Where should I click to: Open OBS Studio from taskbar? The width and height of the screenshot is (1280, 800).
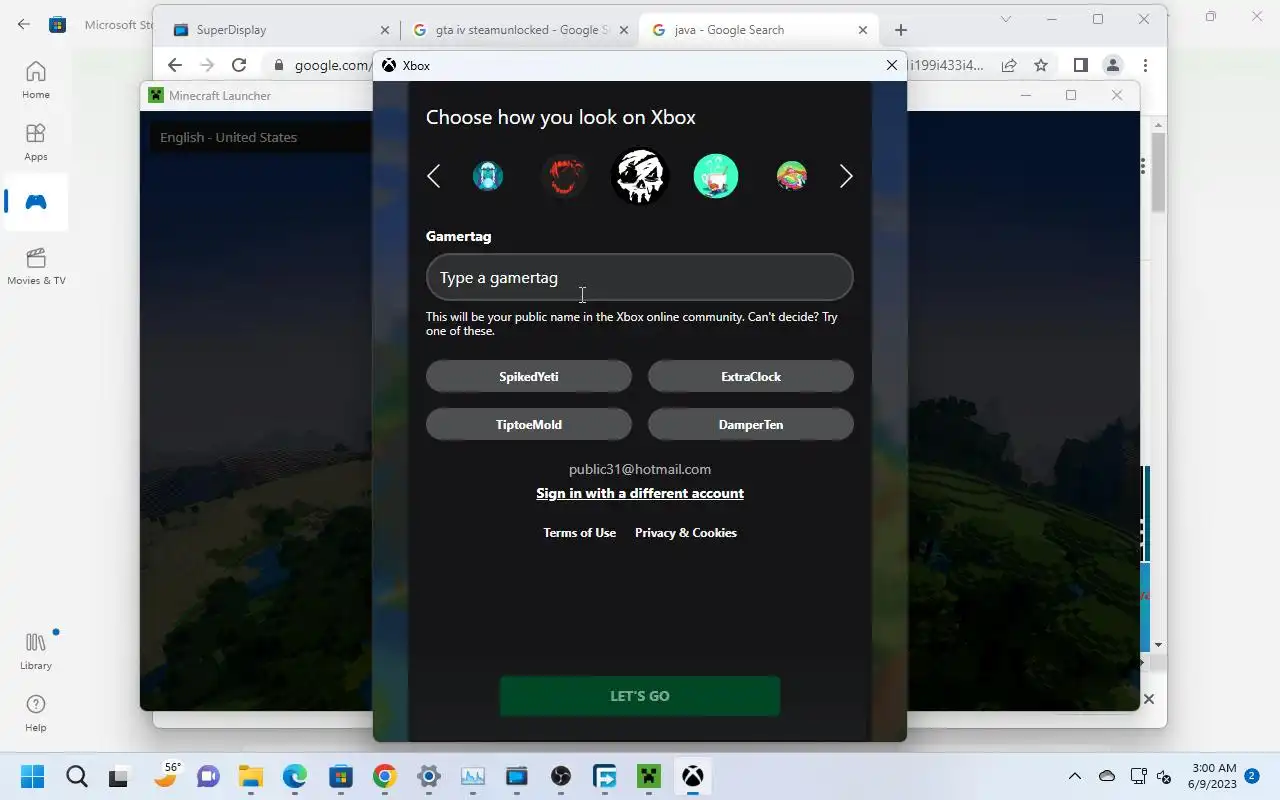pyautogui.click(x=561, y=777)
